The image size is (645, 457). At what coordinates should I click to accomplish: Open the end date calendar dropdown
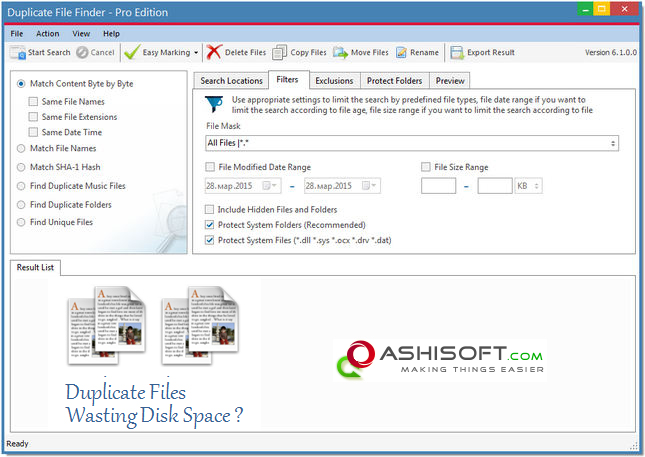[x=369, y=186]
